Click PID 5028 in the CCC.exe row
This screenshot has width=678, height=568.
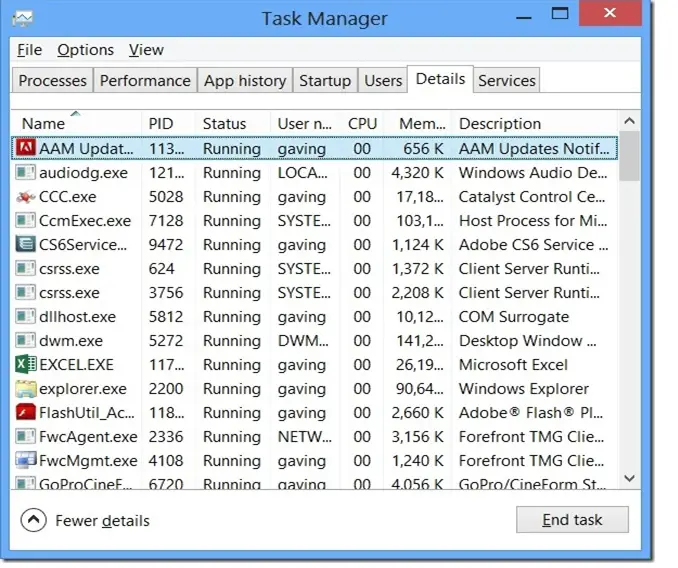click(x=166, y=197)
